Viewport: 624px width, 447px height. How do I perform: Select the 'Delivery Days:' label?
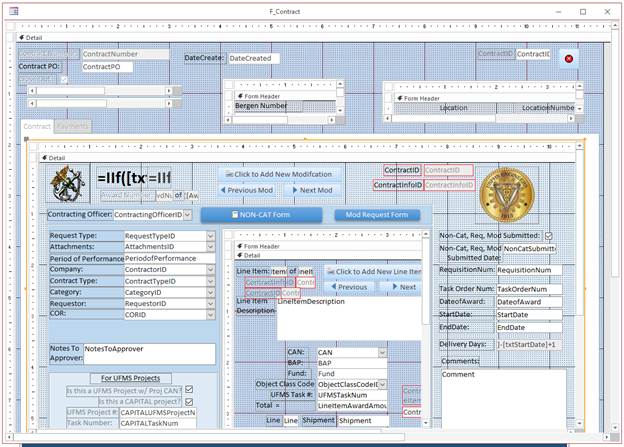467,344
